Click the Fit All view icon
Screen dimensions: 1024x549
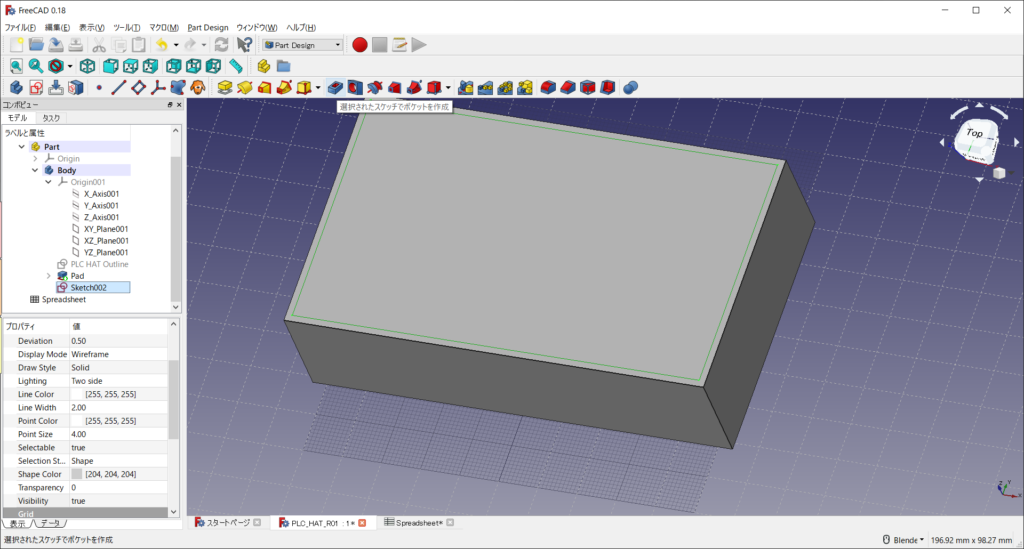click(17, 66)
